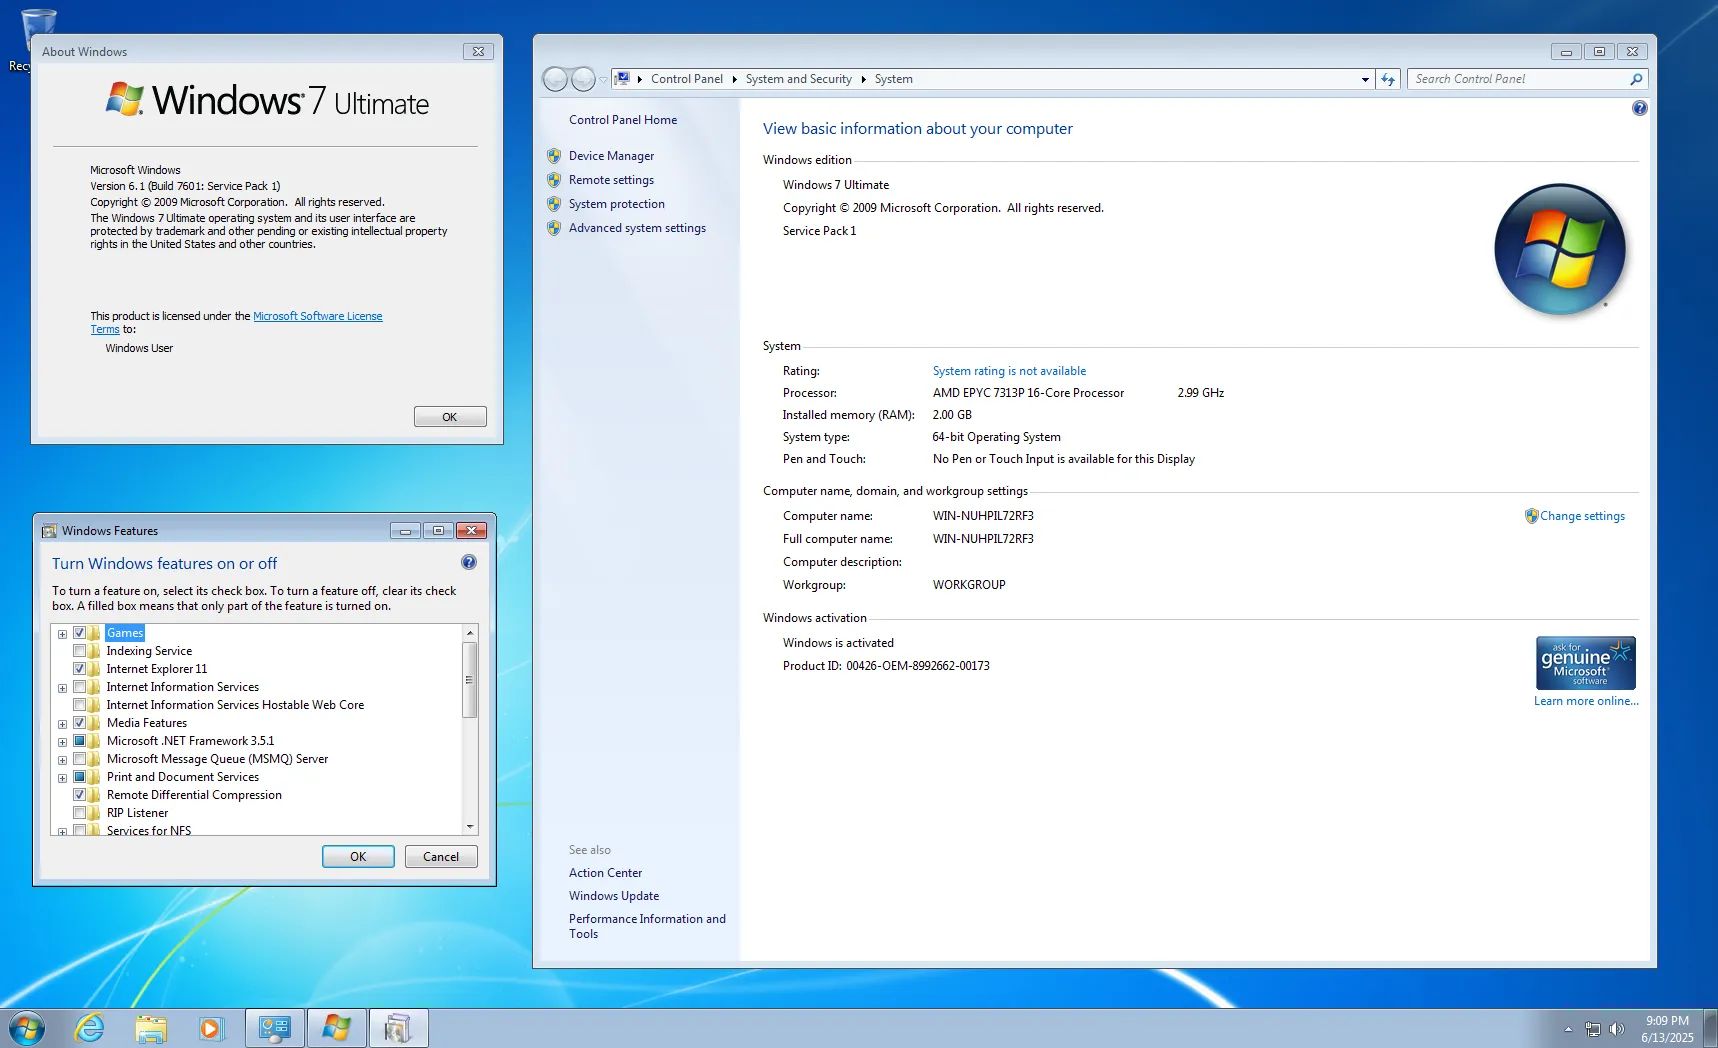Image resolution: width=1718 pixels, height=1048 pixels.
Task: Expand Print and Document Services node
Action: [x=62, y=778]
